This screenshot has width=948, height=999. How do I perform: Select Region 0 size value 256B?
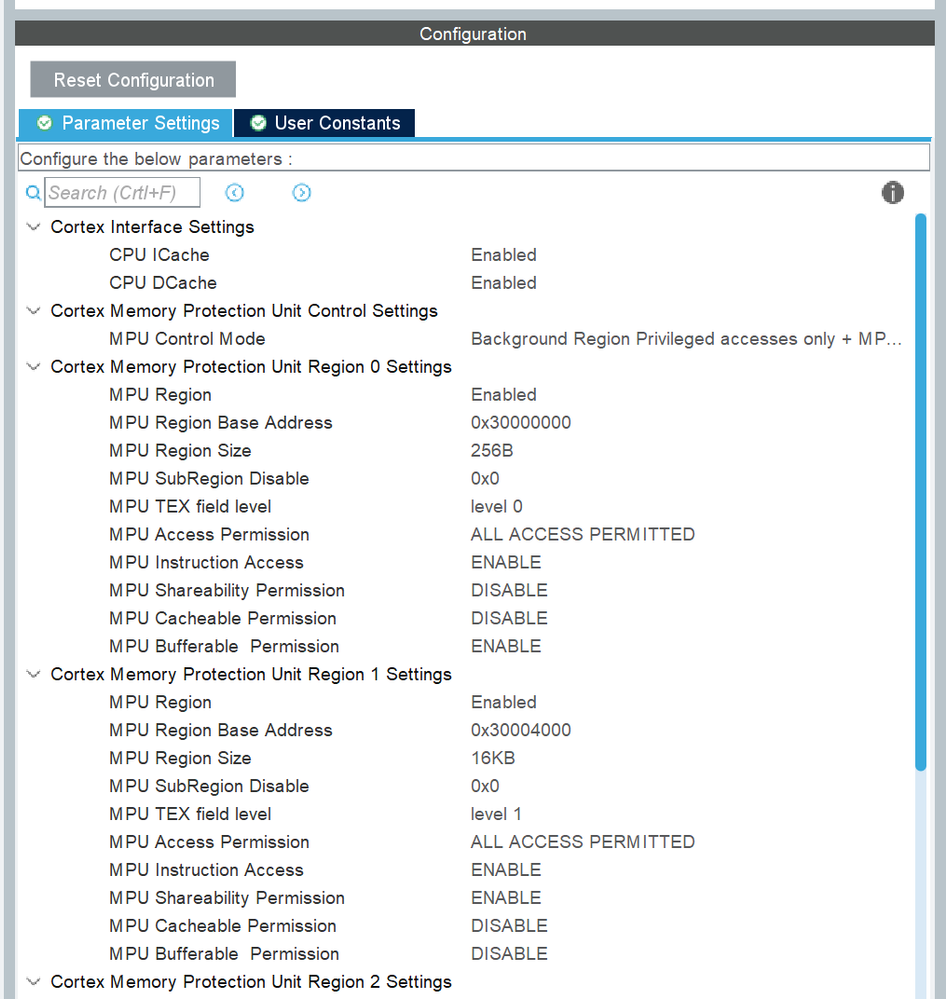492,451
